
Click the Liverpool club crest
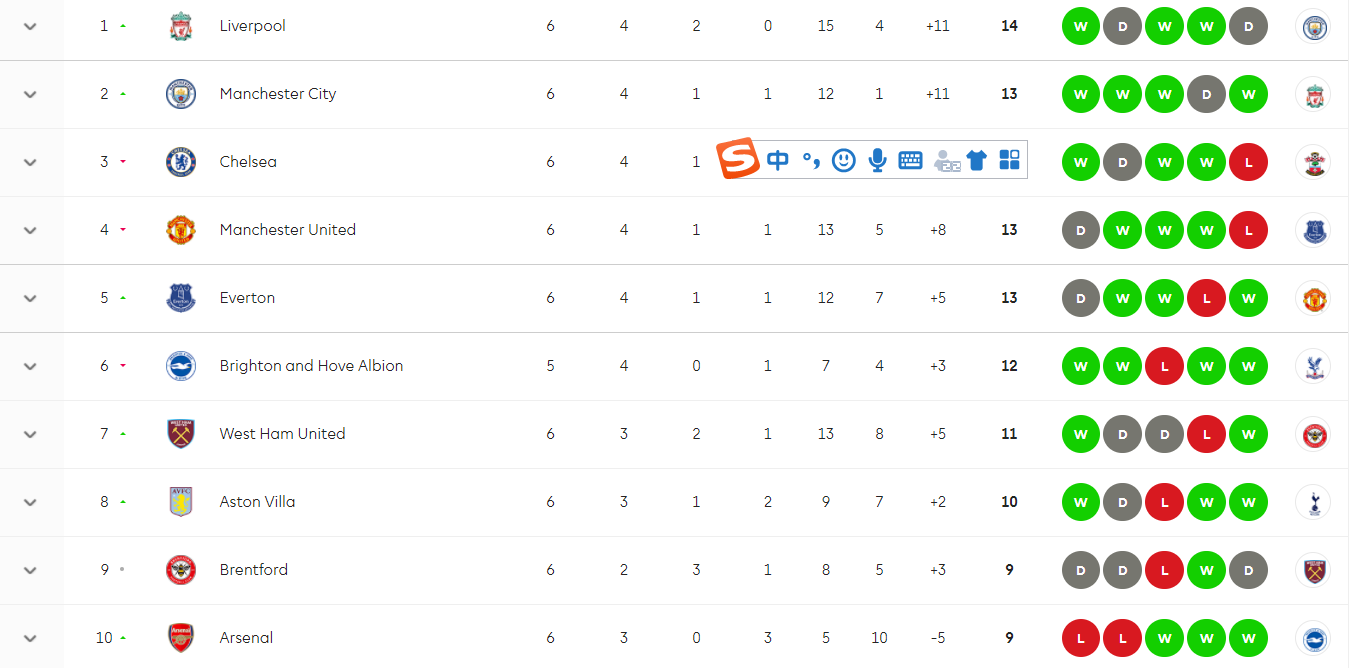point(181,26)
